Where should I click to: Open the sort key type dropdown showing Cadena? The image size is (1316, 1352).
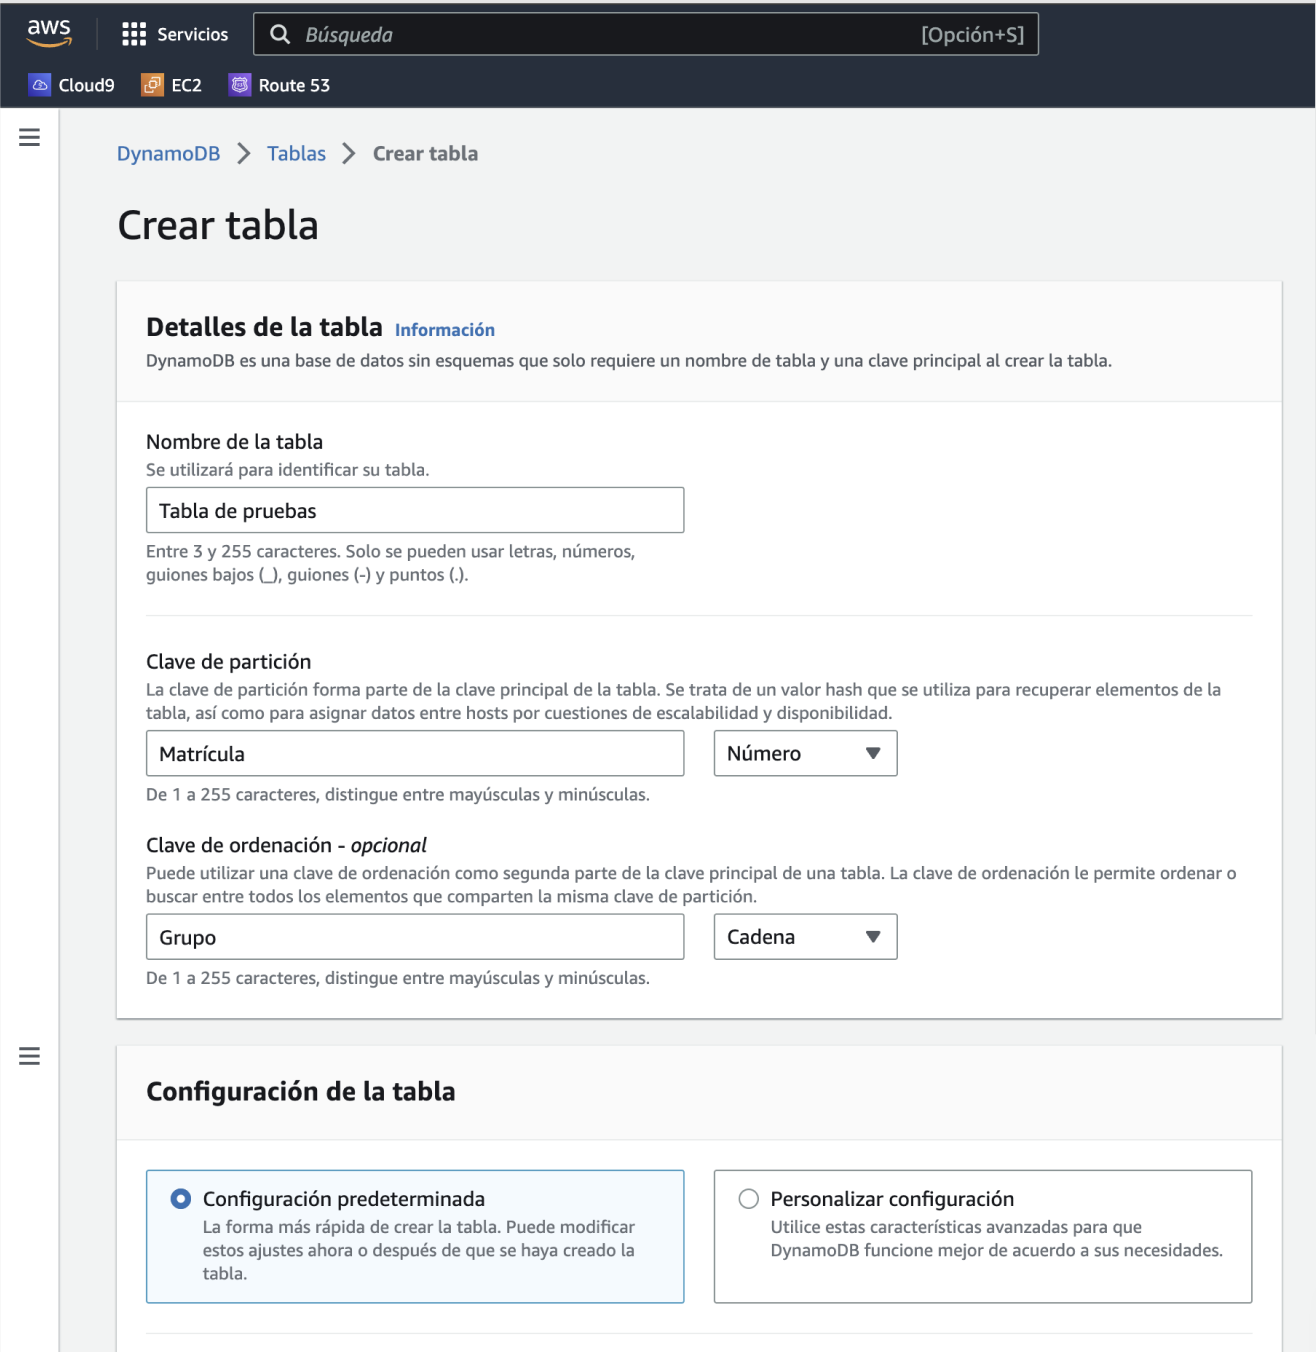(805, 937)
